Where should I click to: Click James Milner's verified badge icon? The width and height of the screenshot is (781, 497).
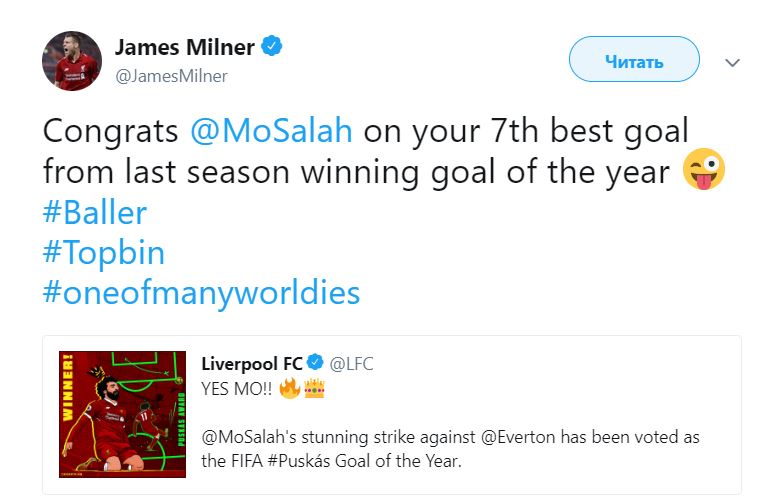271,46
